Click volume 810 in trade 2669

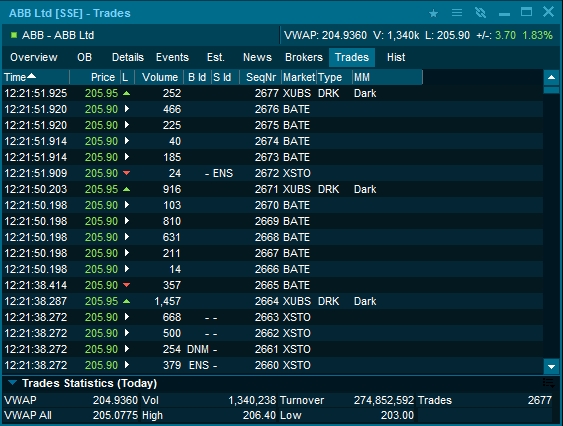pos(172,221)
